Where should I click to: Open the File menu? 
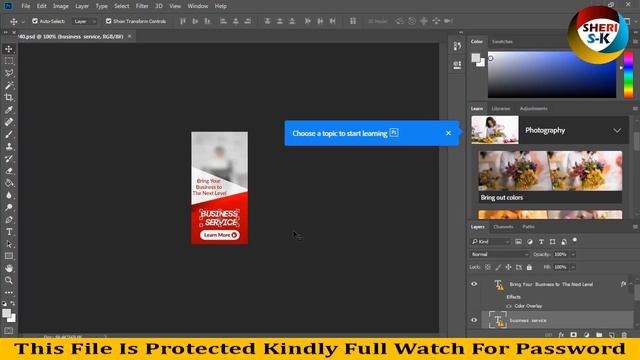(x=26, y=6)
